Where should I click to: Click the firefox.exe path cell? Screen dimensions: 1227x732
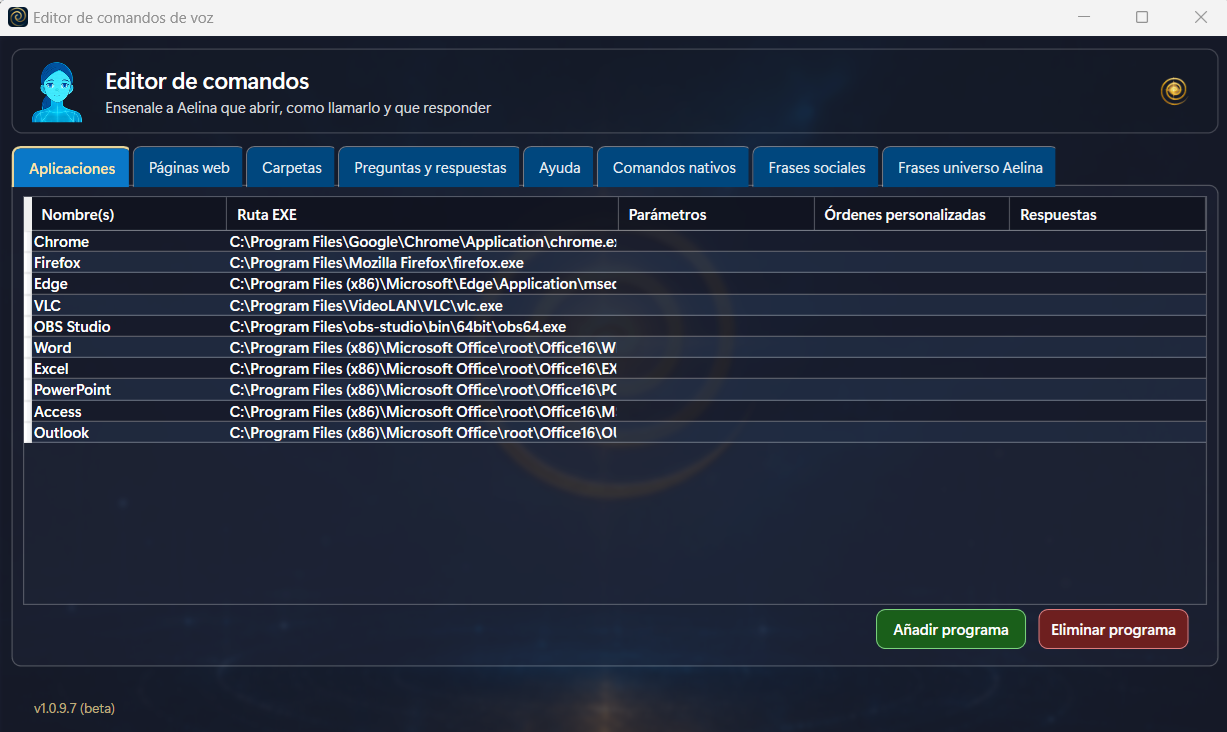(x=422, y=263)
